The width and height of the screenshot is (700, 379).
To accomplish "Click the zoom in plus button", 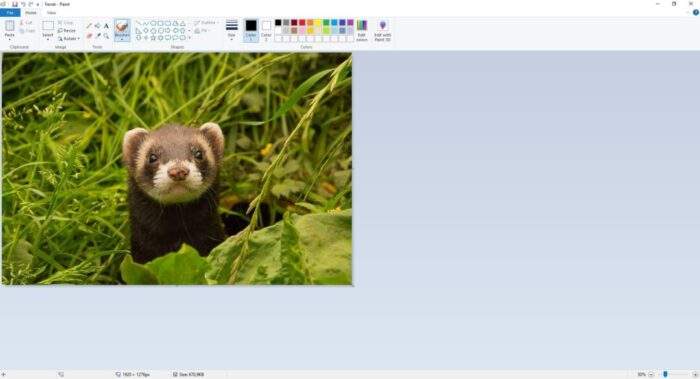I will click(x=695, y=374).
